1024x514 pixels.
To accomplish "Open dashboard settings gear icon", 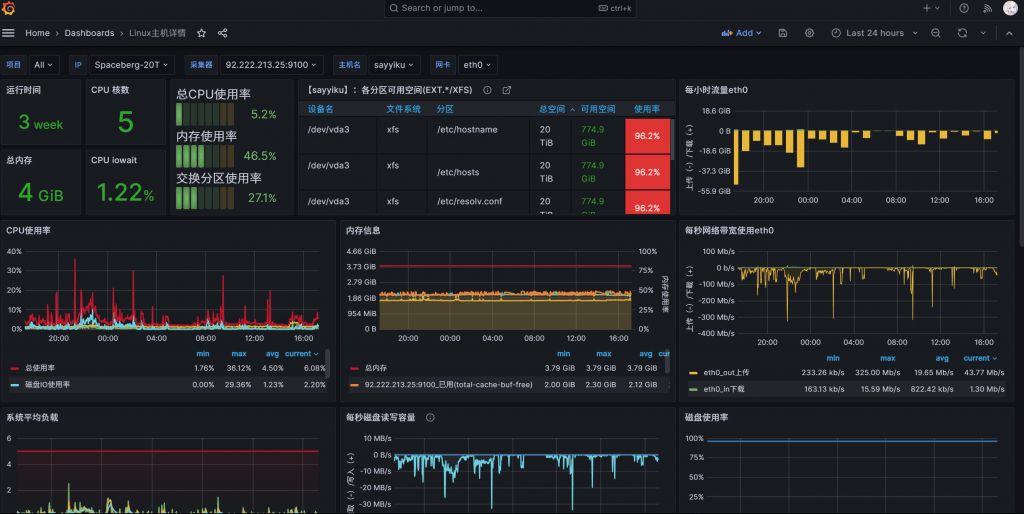I will pos(809,33).
